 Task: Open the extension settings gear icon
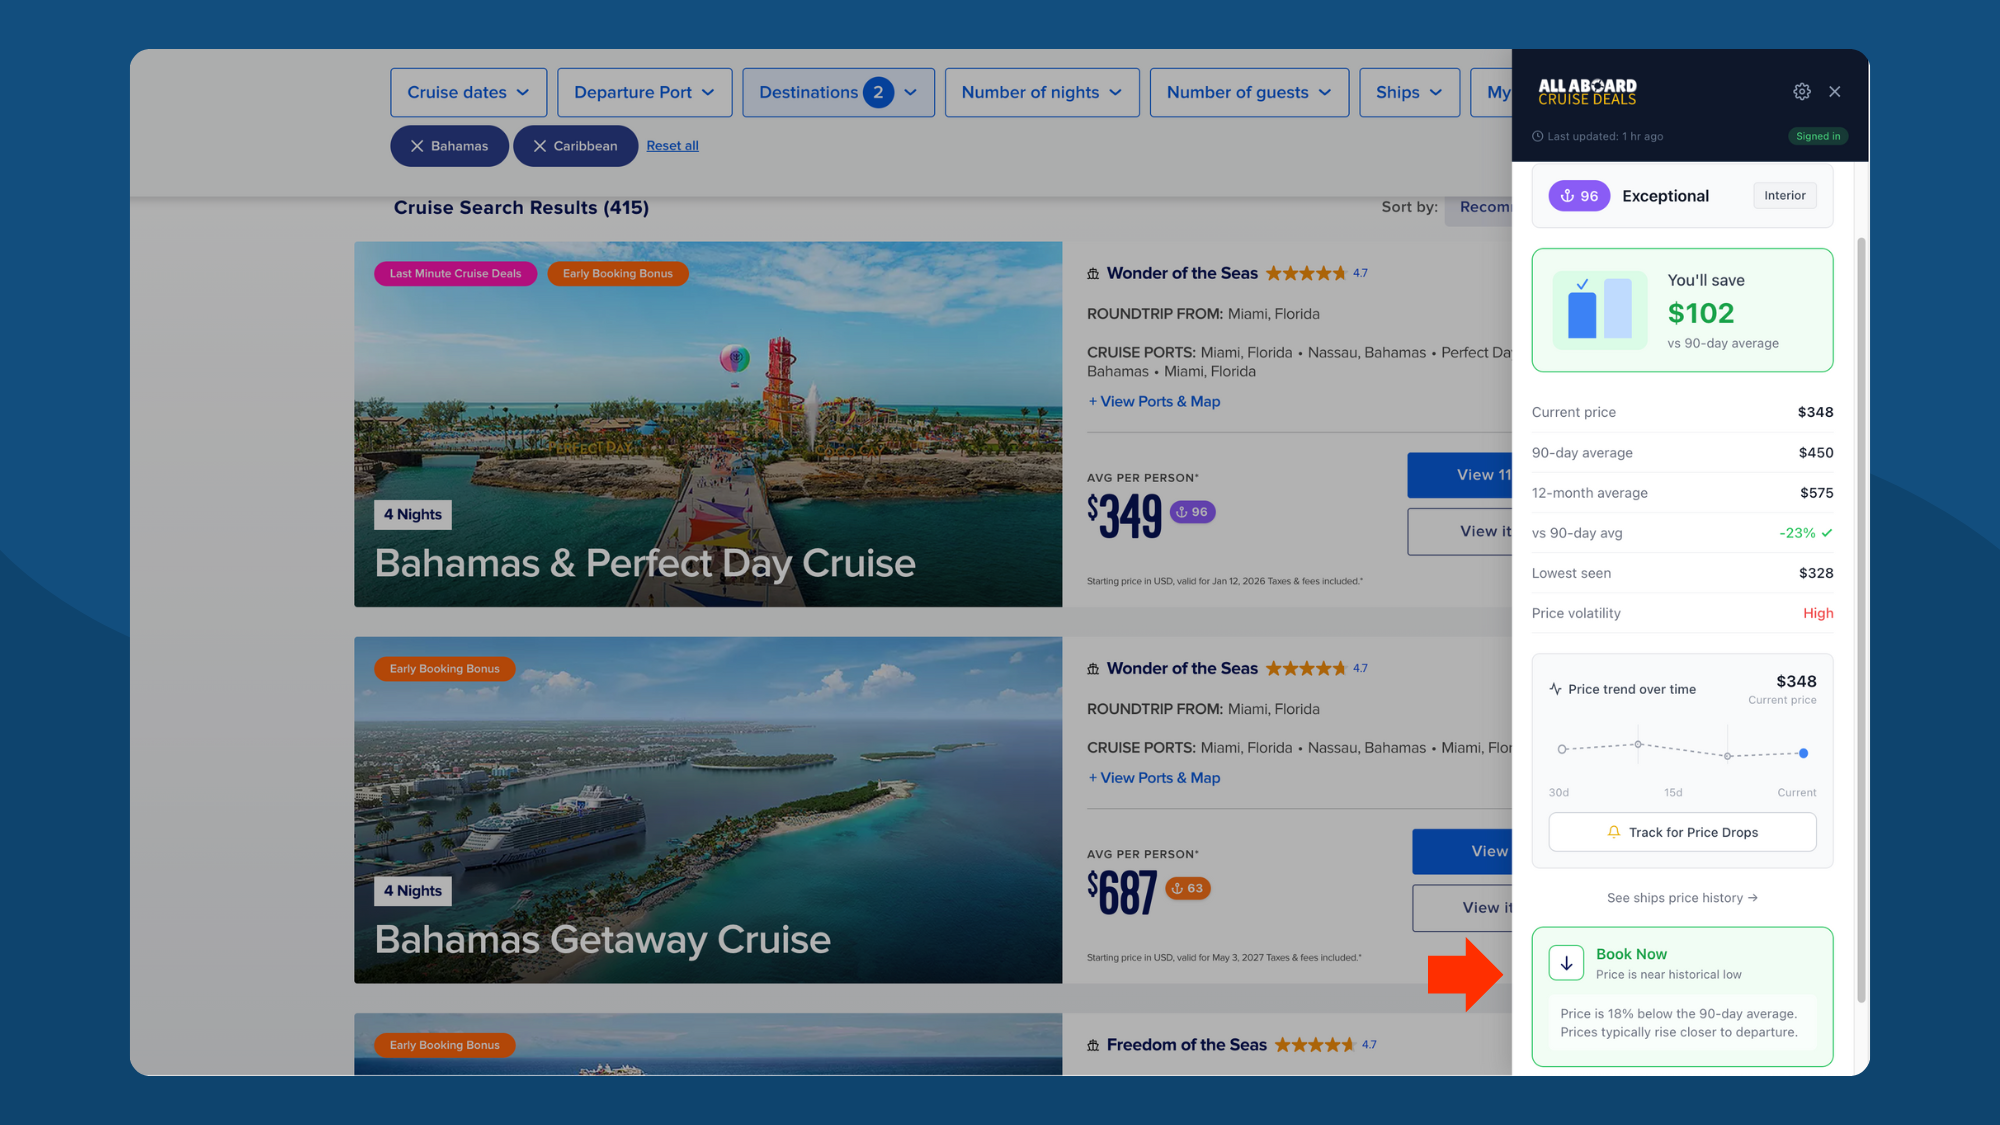click(1801, 92)
